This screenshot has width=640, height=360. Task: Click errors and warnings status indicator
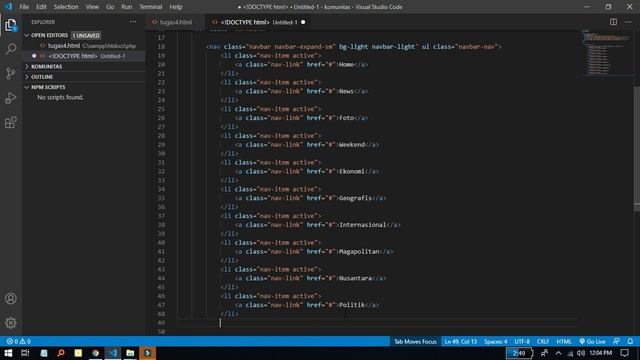click(18, 342)
